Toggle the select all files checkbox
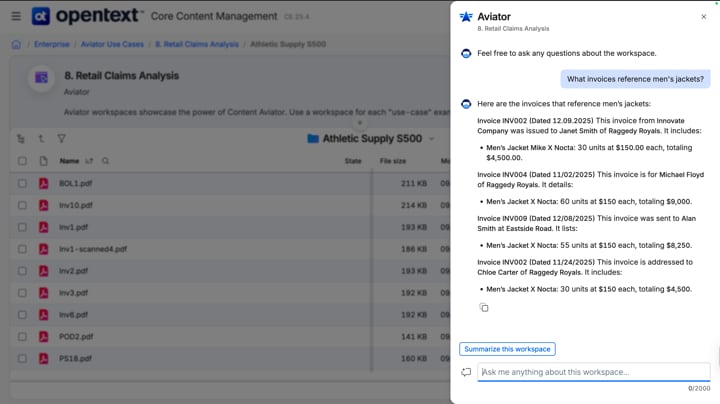 click(x=22, y=161)
